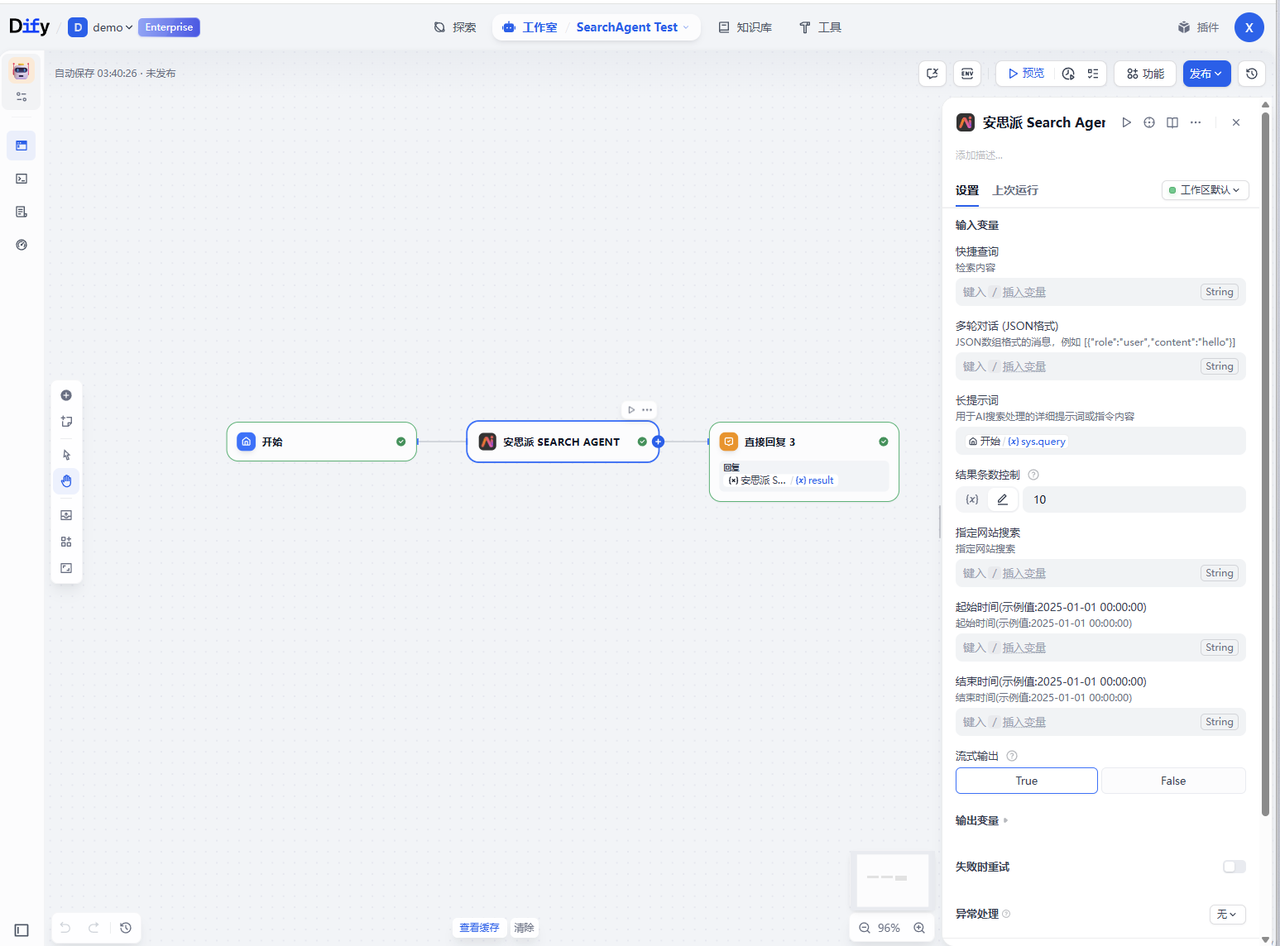Click the zoom in magnifier
Image resolution: width=1280 pixels, height=946 pixels.
[x=919, y=928]
